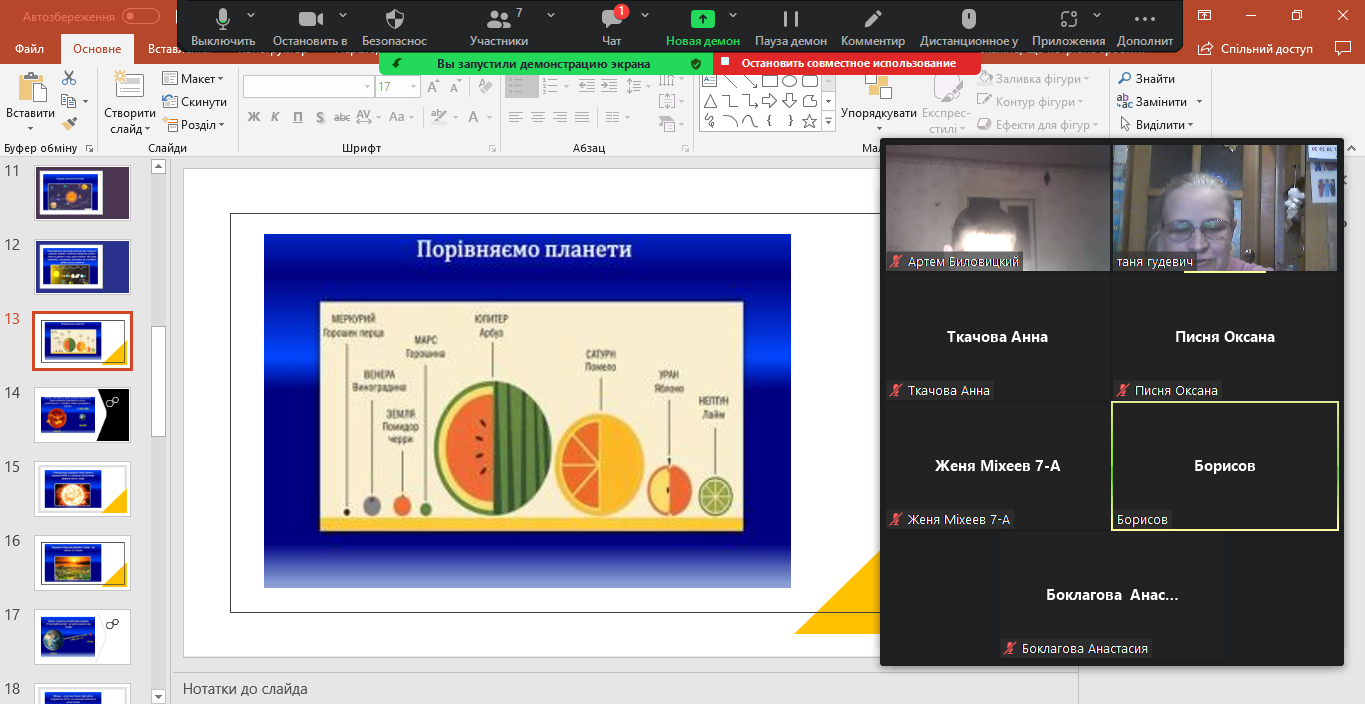Screen dimensions: 1365x704
Task: Switch to the Основне ribbon tab
Action: pyautogui.click(x=97, y=49)
